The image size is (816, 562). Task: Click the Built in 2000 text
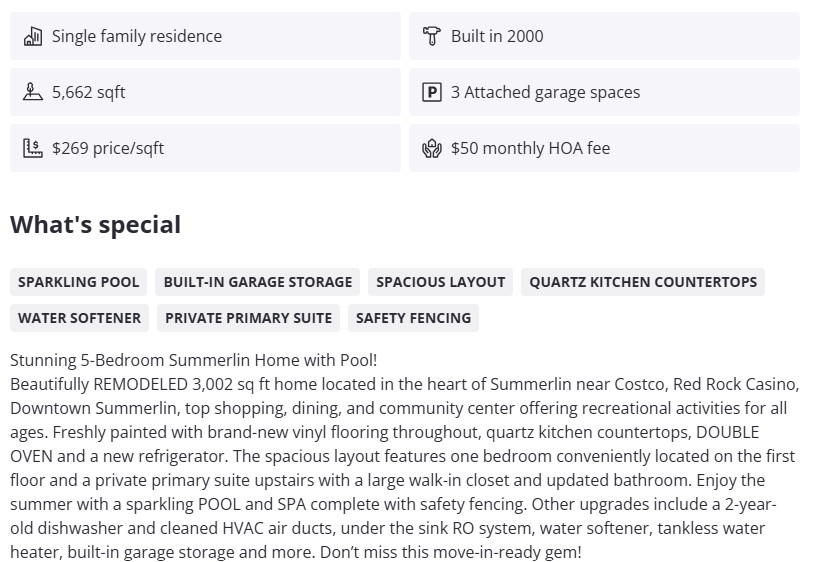click(497, 37)
